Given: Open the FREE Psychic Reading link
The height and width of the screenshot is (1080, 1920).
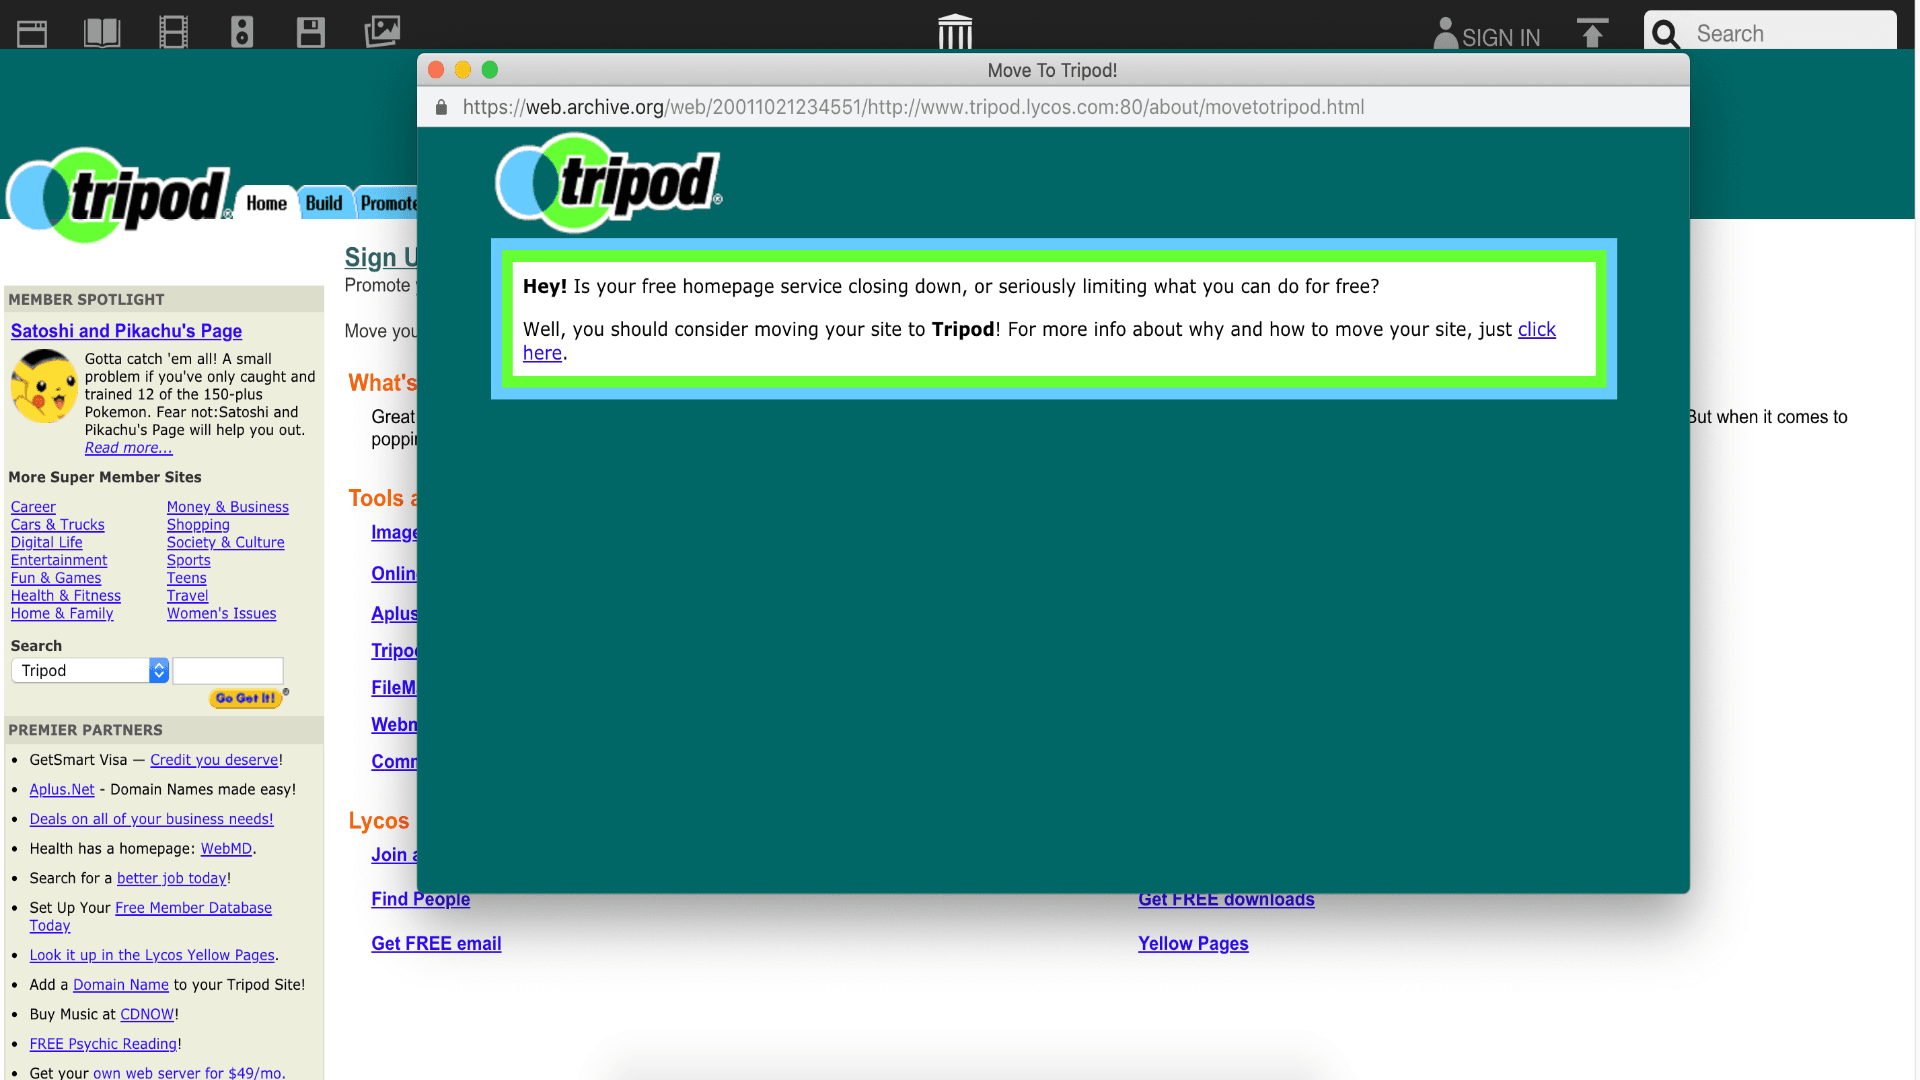Looking at the screenshot, I should click(x=103, y=1045).
